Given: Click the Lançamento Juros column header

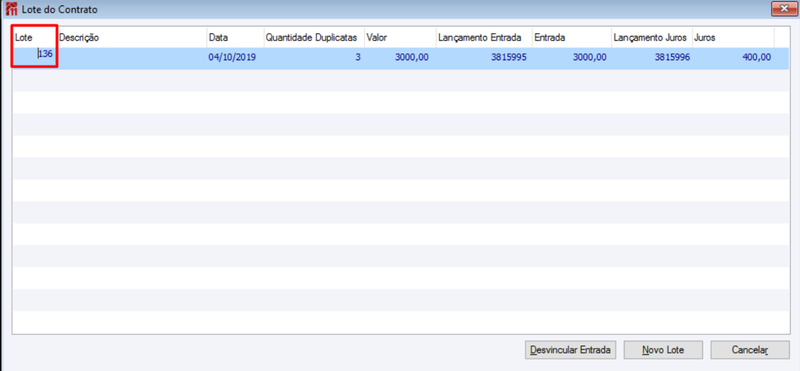Looking at the screenshot, I should pos(652,37).
